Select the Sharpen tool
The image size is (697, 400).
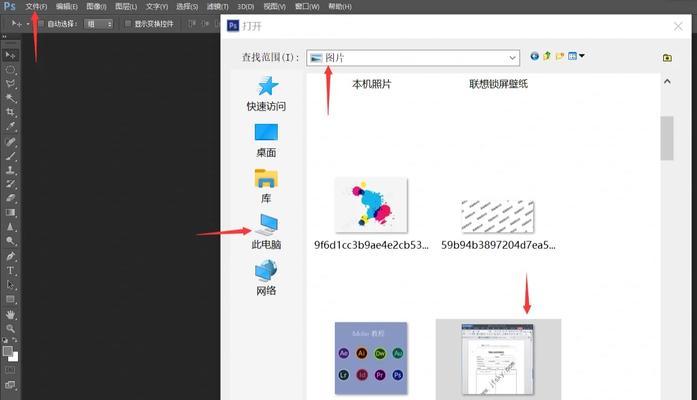10,227
